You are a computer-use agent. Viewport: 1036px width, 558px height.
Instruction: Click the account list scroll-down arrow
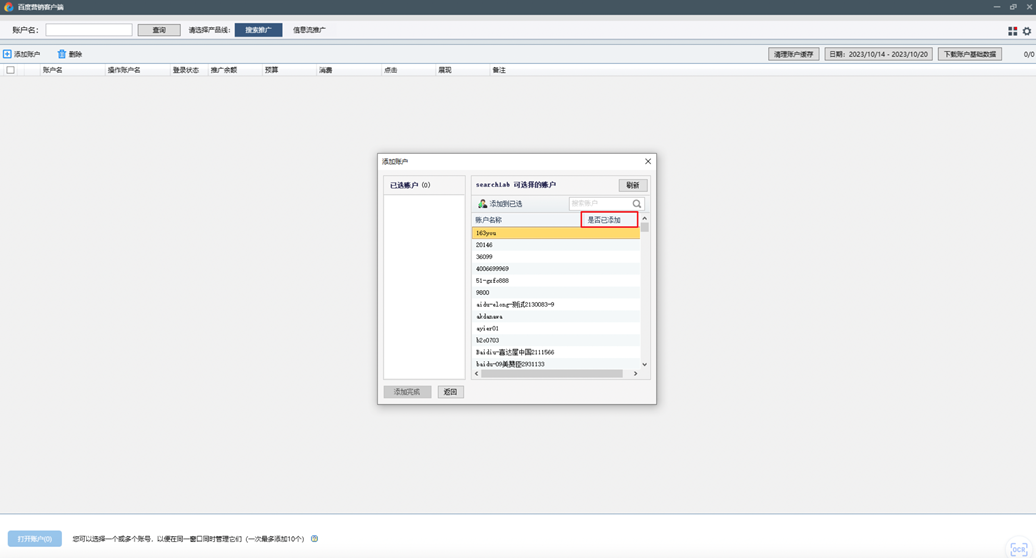tap(644, 364)
